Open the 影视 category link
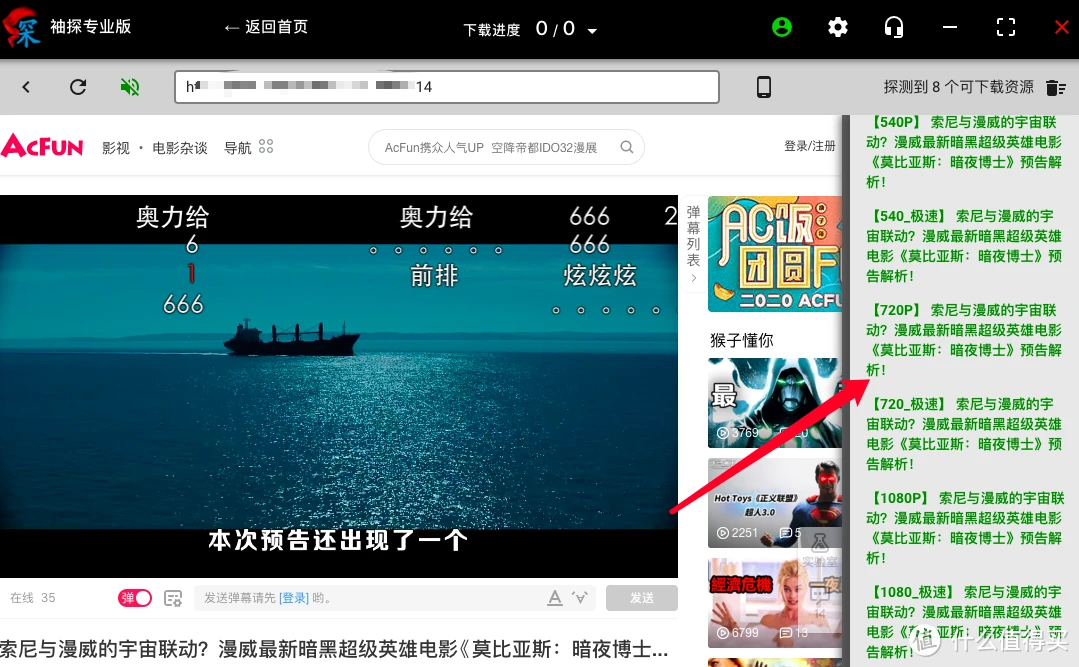This screenshot has width=1079, height=667. (116, 148)
